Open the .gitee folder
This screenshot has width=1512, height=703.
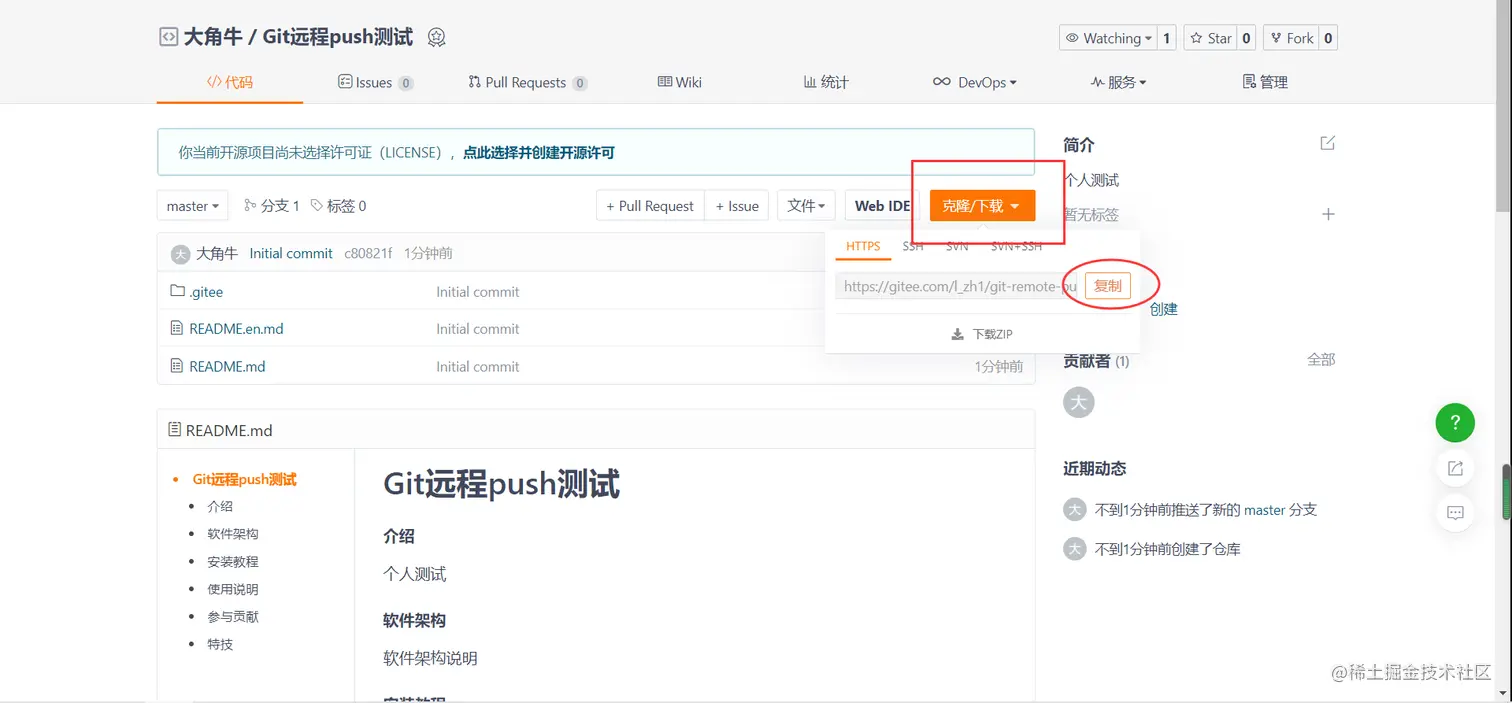click(x=206, y=292)
